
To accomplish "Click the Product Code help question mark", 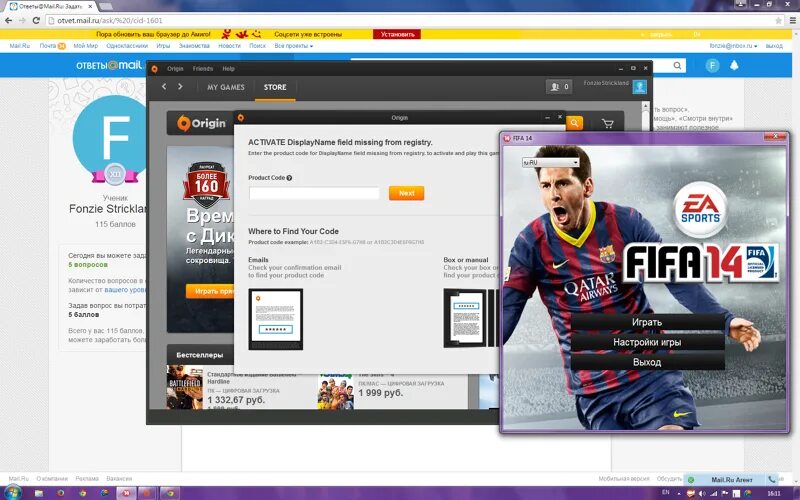I will coord(289,178).
